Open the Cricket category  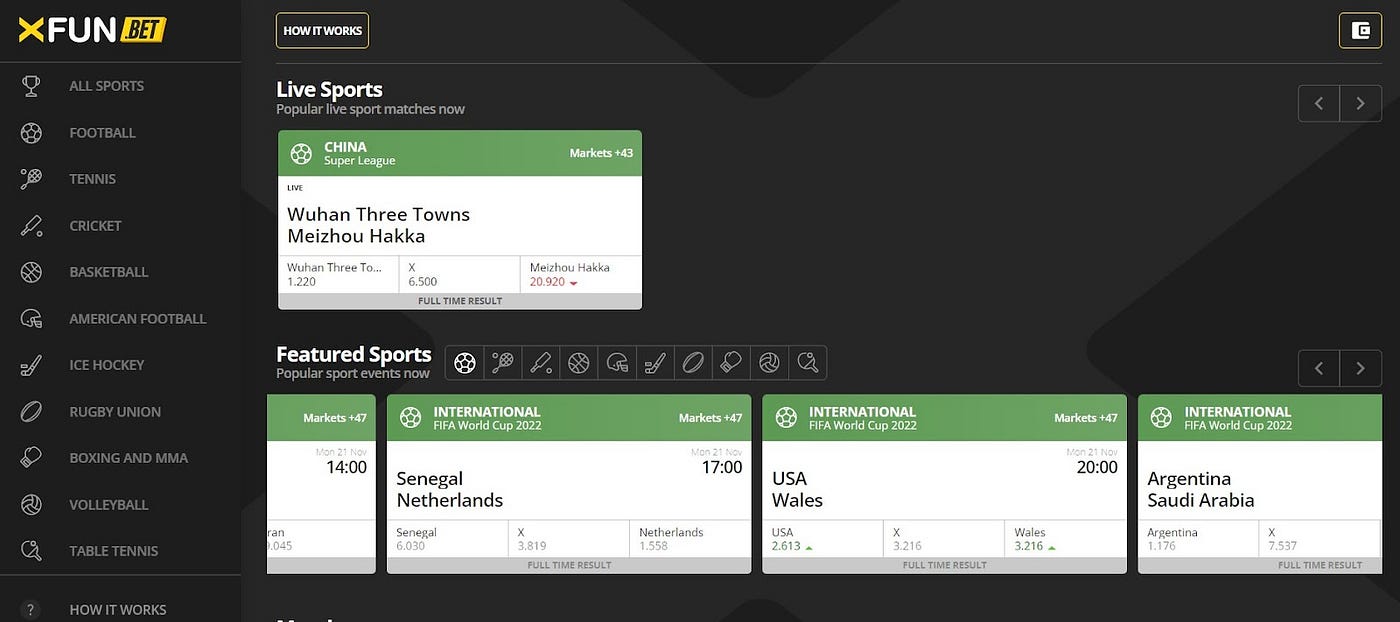pyautogui.click(x=95, y=225)
